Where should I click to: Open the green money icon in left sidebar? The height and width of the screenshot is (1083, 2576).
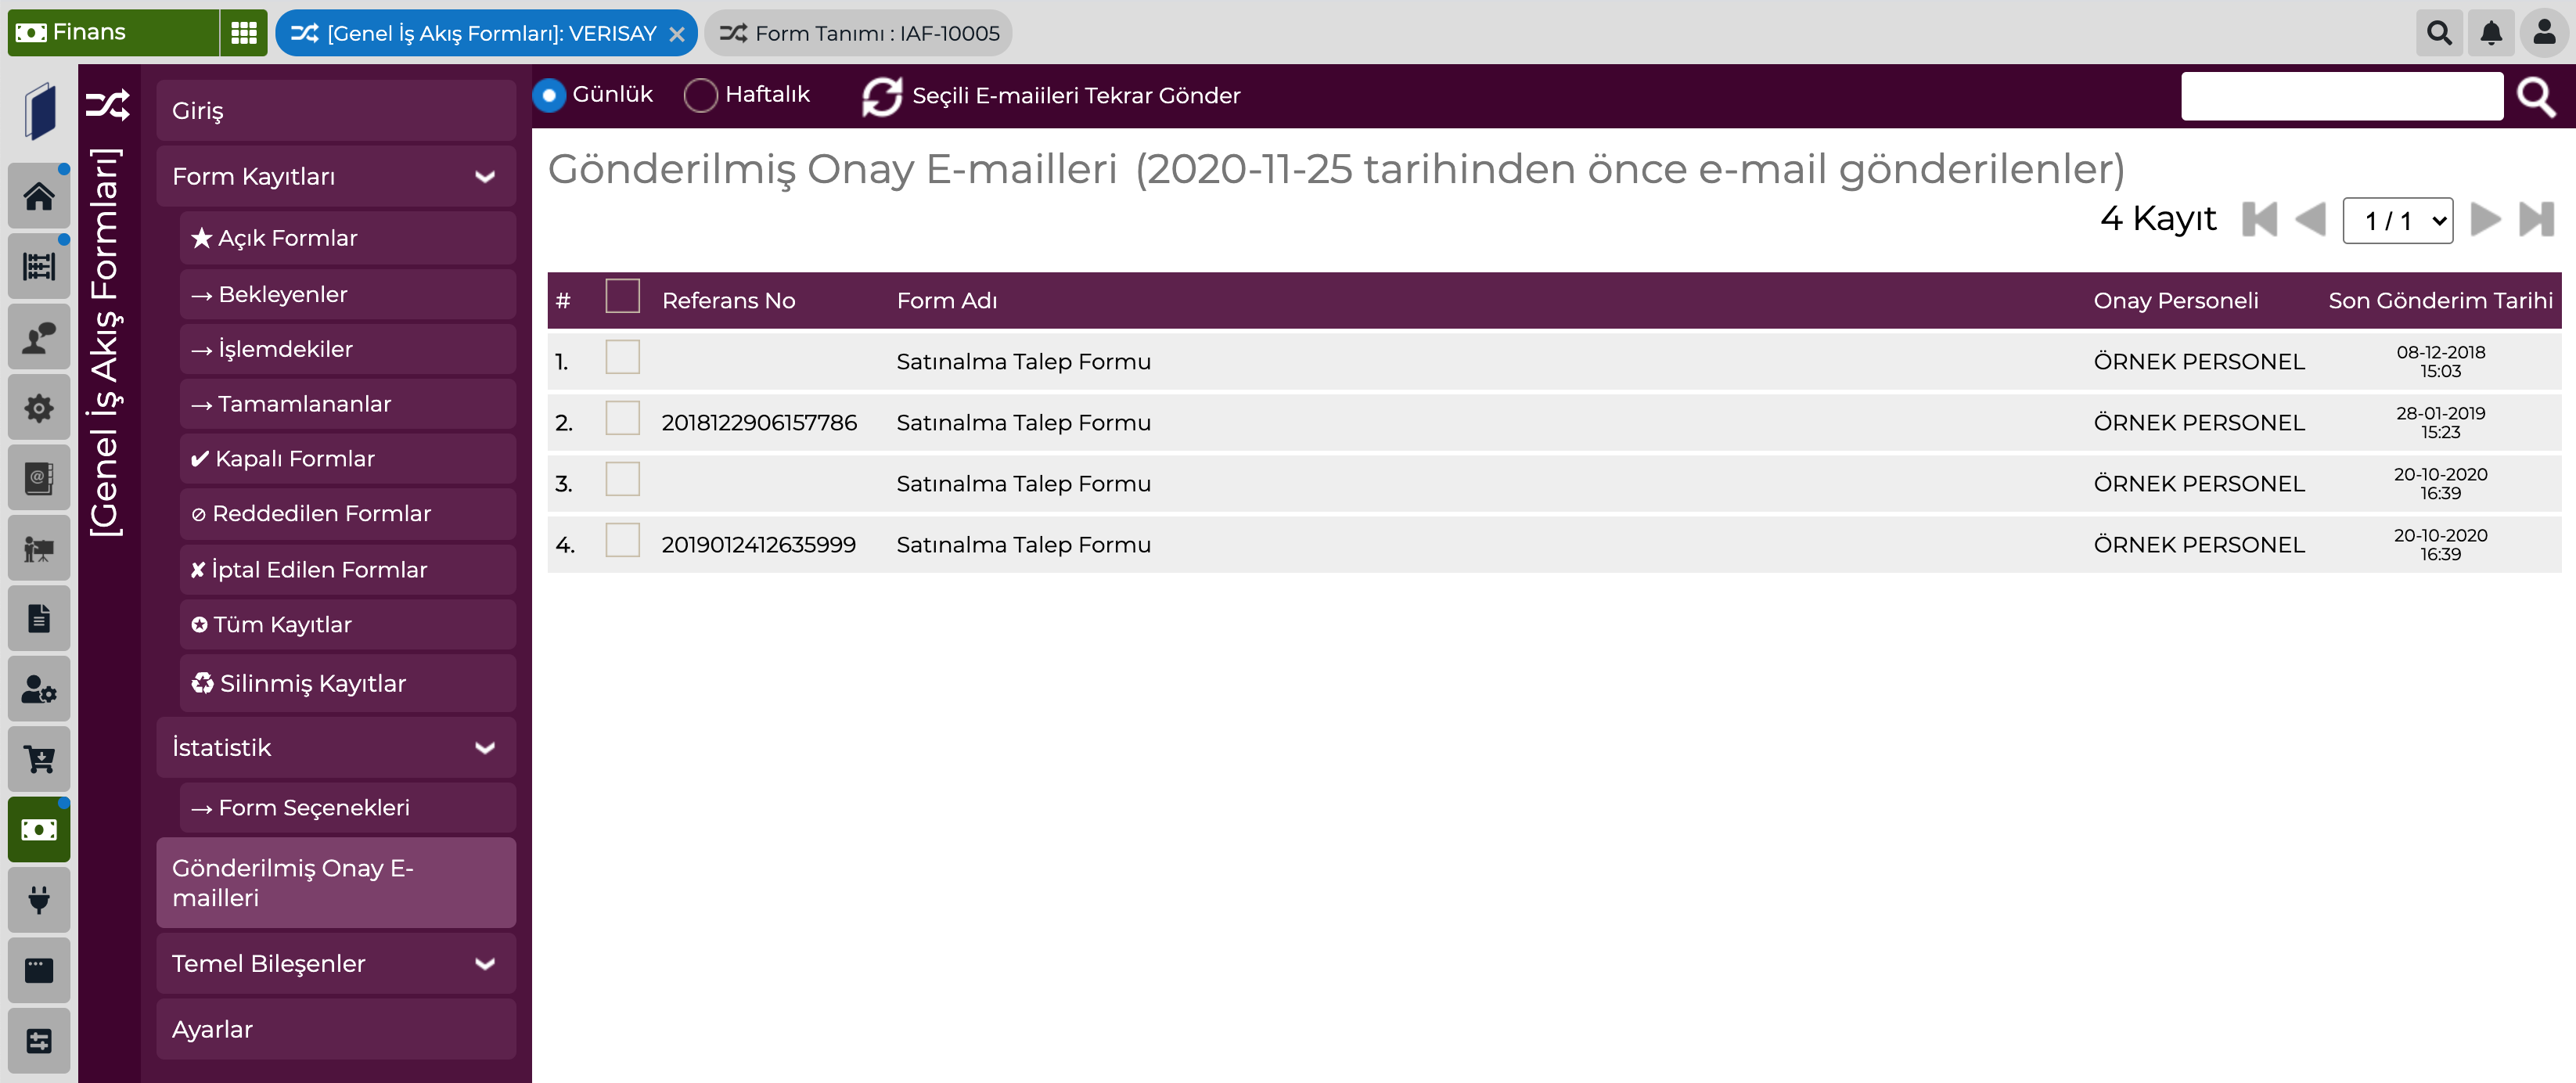tap(39, 829)
